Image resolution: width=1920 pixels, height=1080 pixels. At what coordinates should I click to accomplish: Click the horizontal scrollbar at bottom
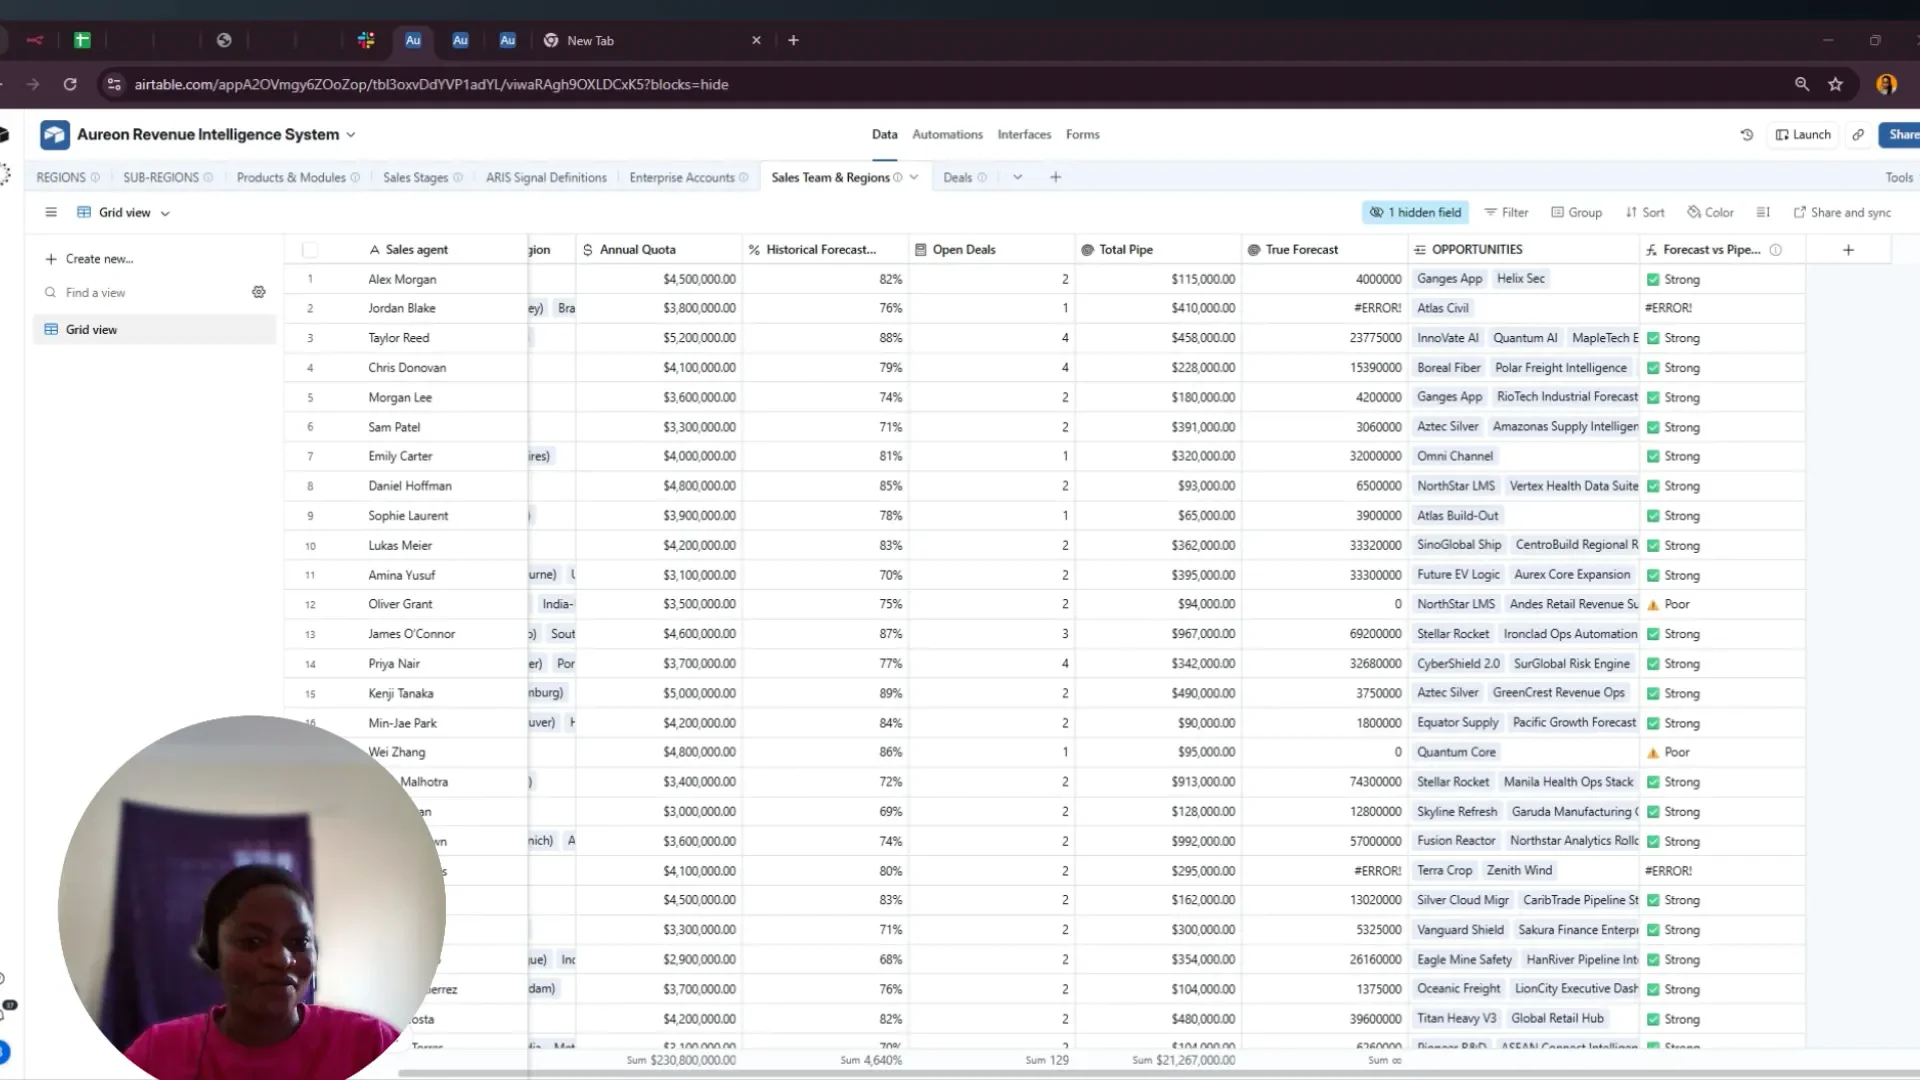pyautogui.click(x=1158, y=1074)
